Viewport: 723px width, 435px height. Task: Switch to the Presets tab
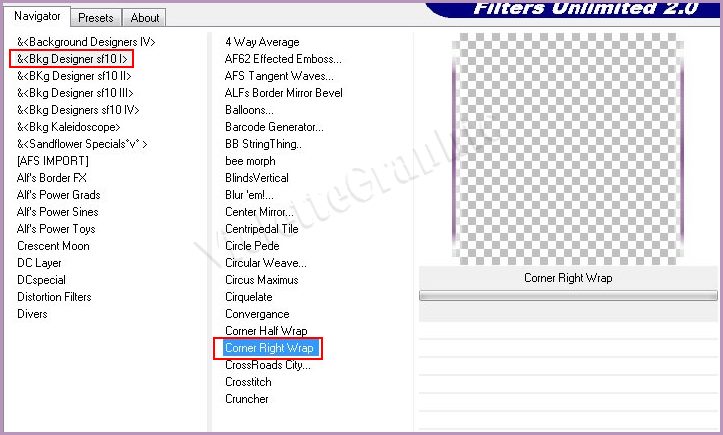[x=96, y=17]
